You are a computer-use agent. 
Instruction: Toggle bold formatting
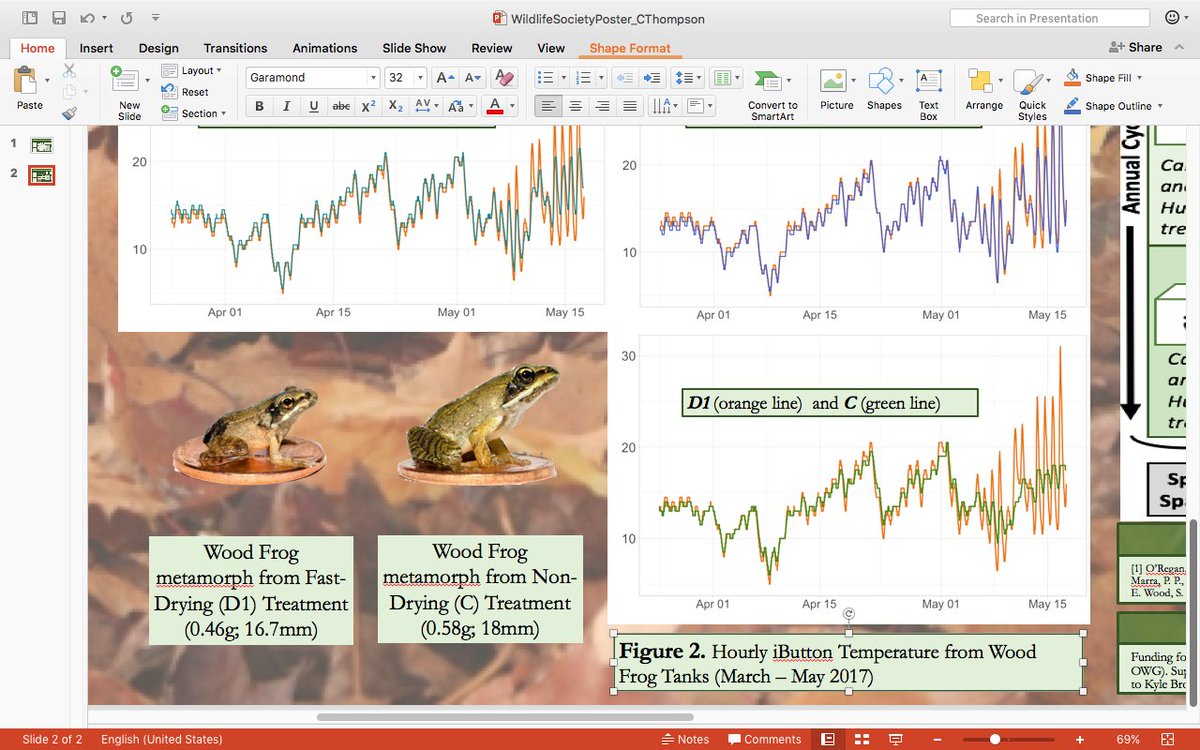pyautogui.click(x=260, y=106)
